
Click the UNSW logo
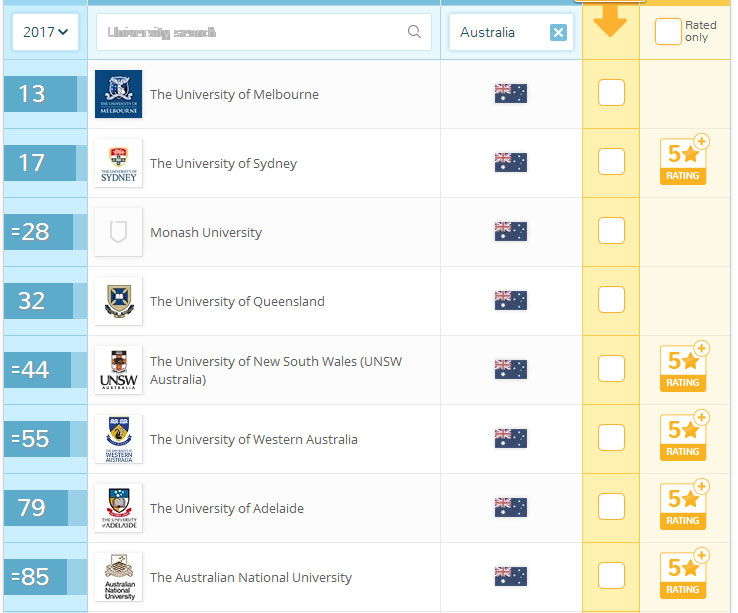118,370
